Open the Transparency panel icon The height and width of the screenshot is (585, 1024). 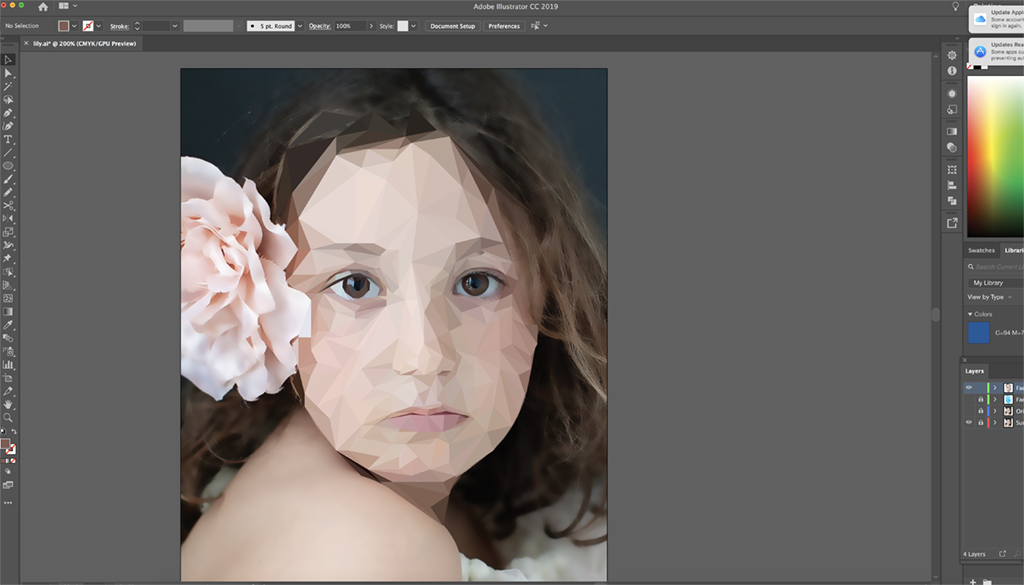(952, 147)
